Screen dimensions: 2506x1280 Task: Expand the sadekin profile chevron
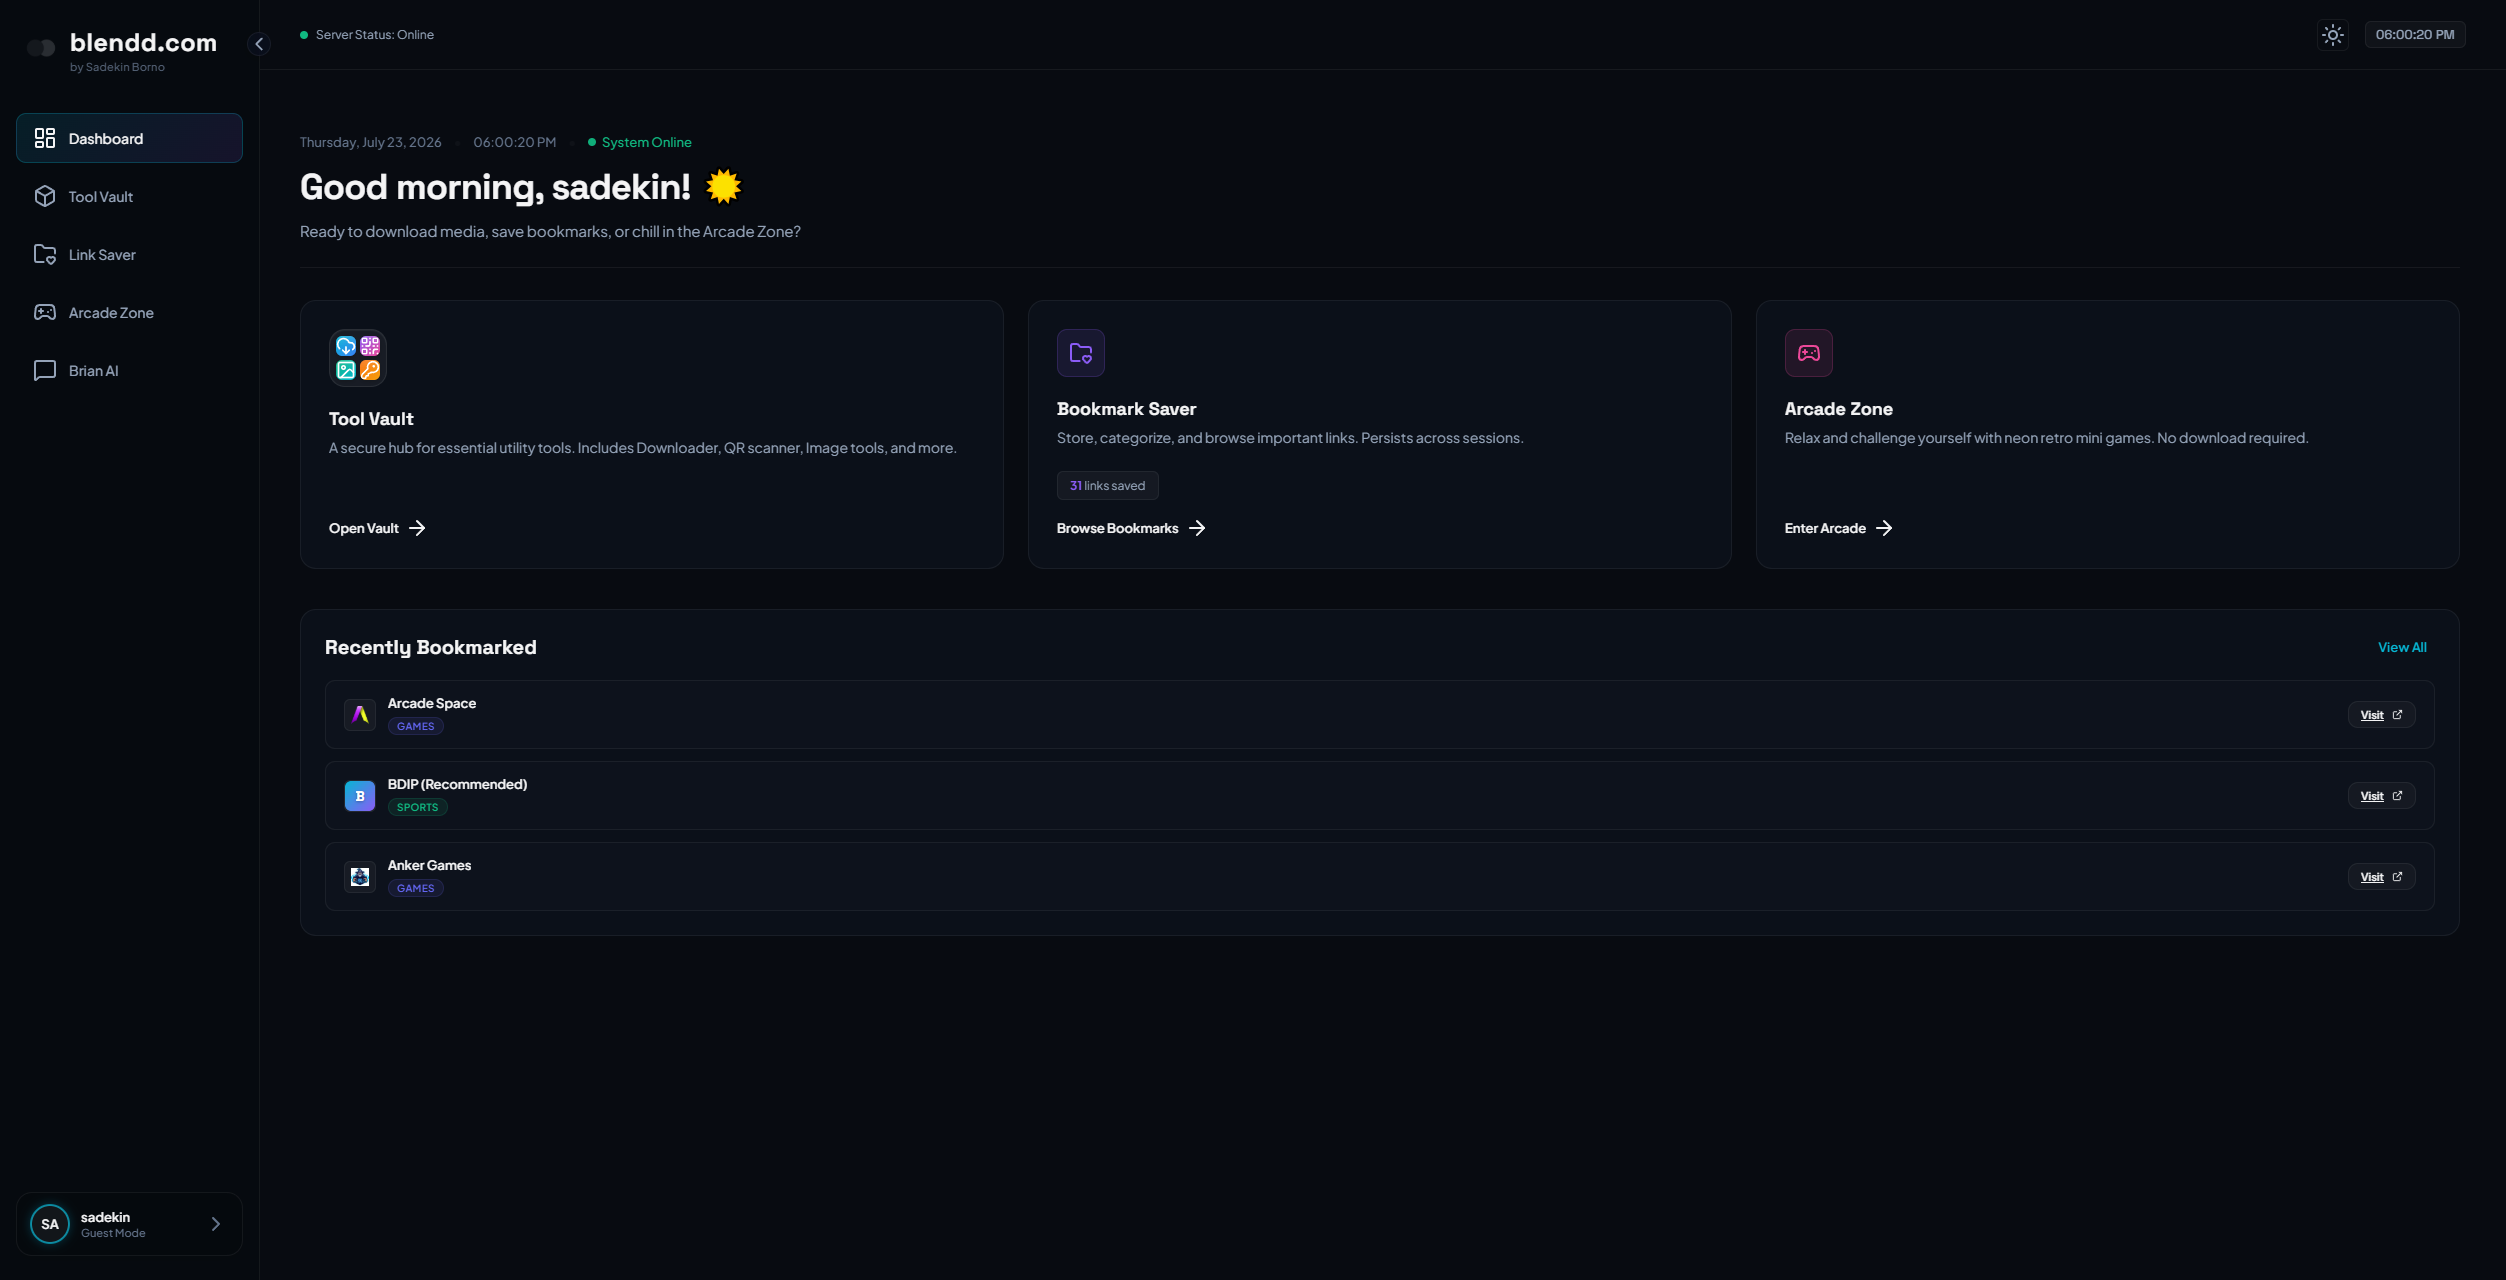click(x=215, y=1224)
